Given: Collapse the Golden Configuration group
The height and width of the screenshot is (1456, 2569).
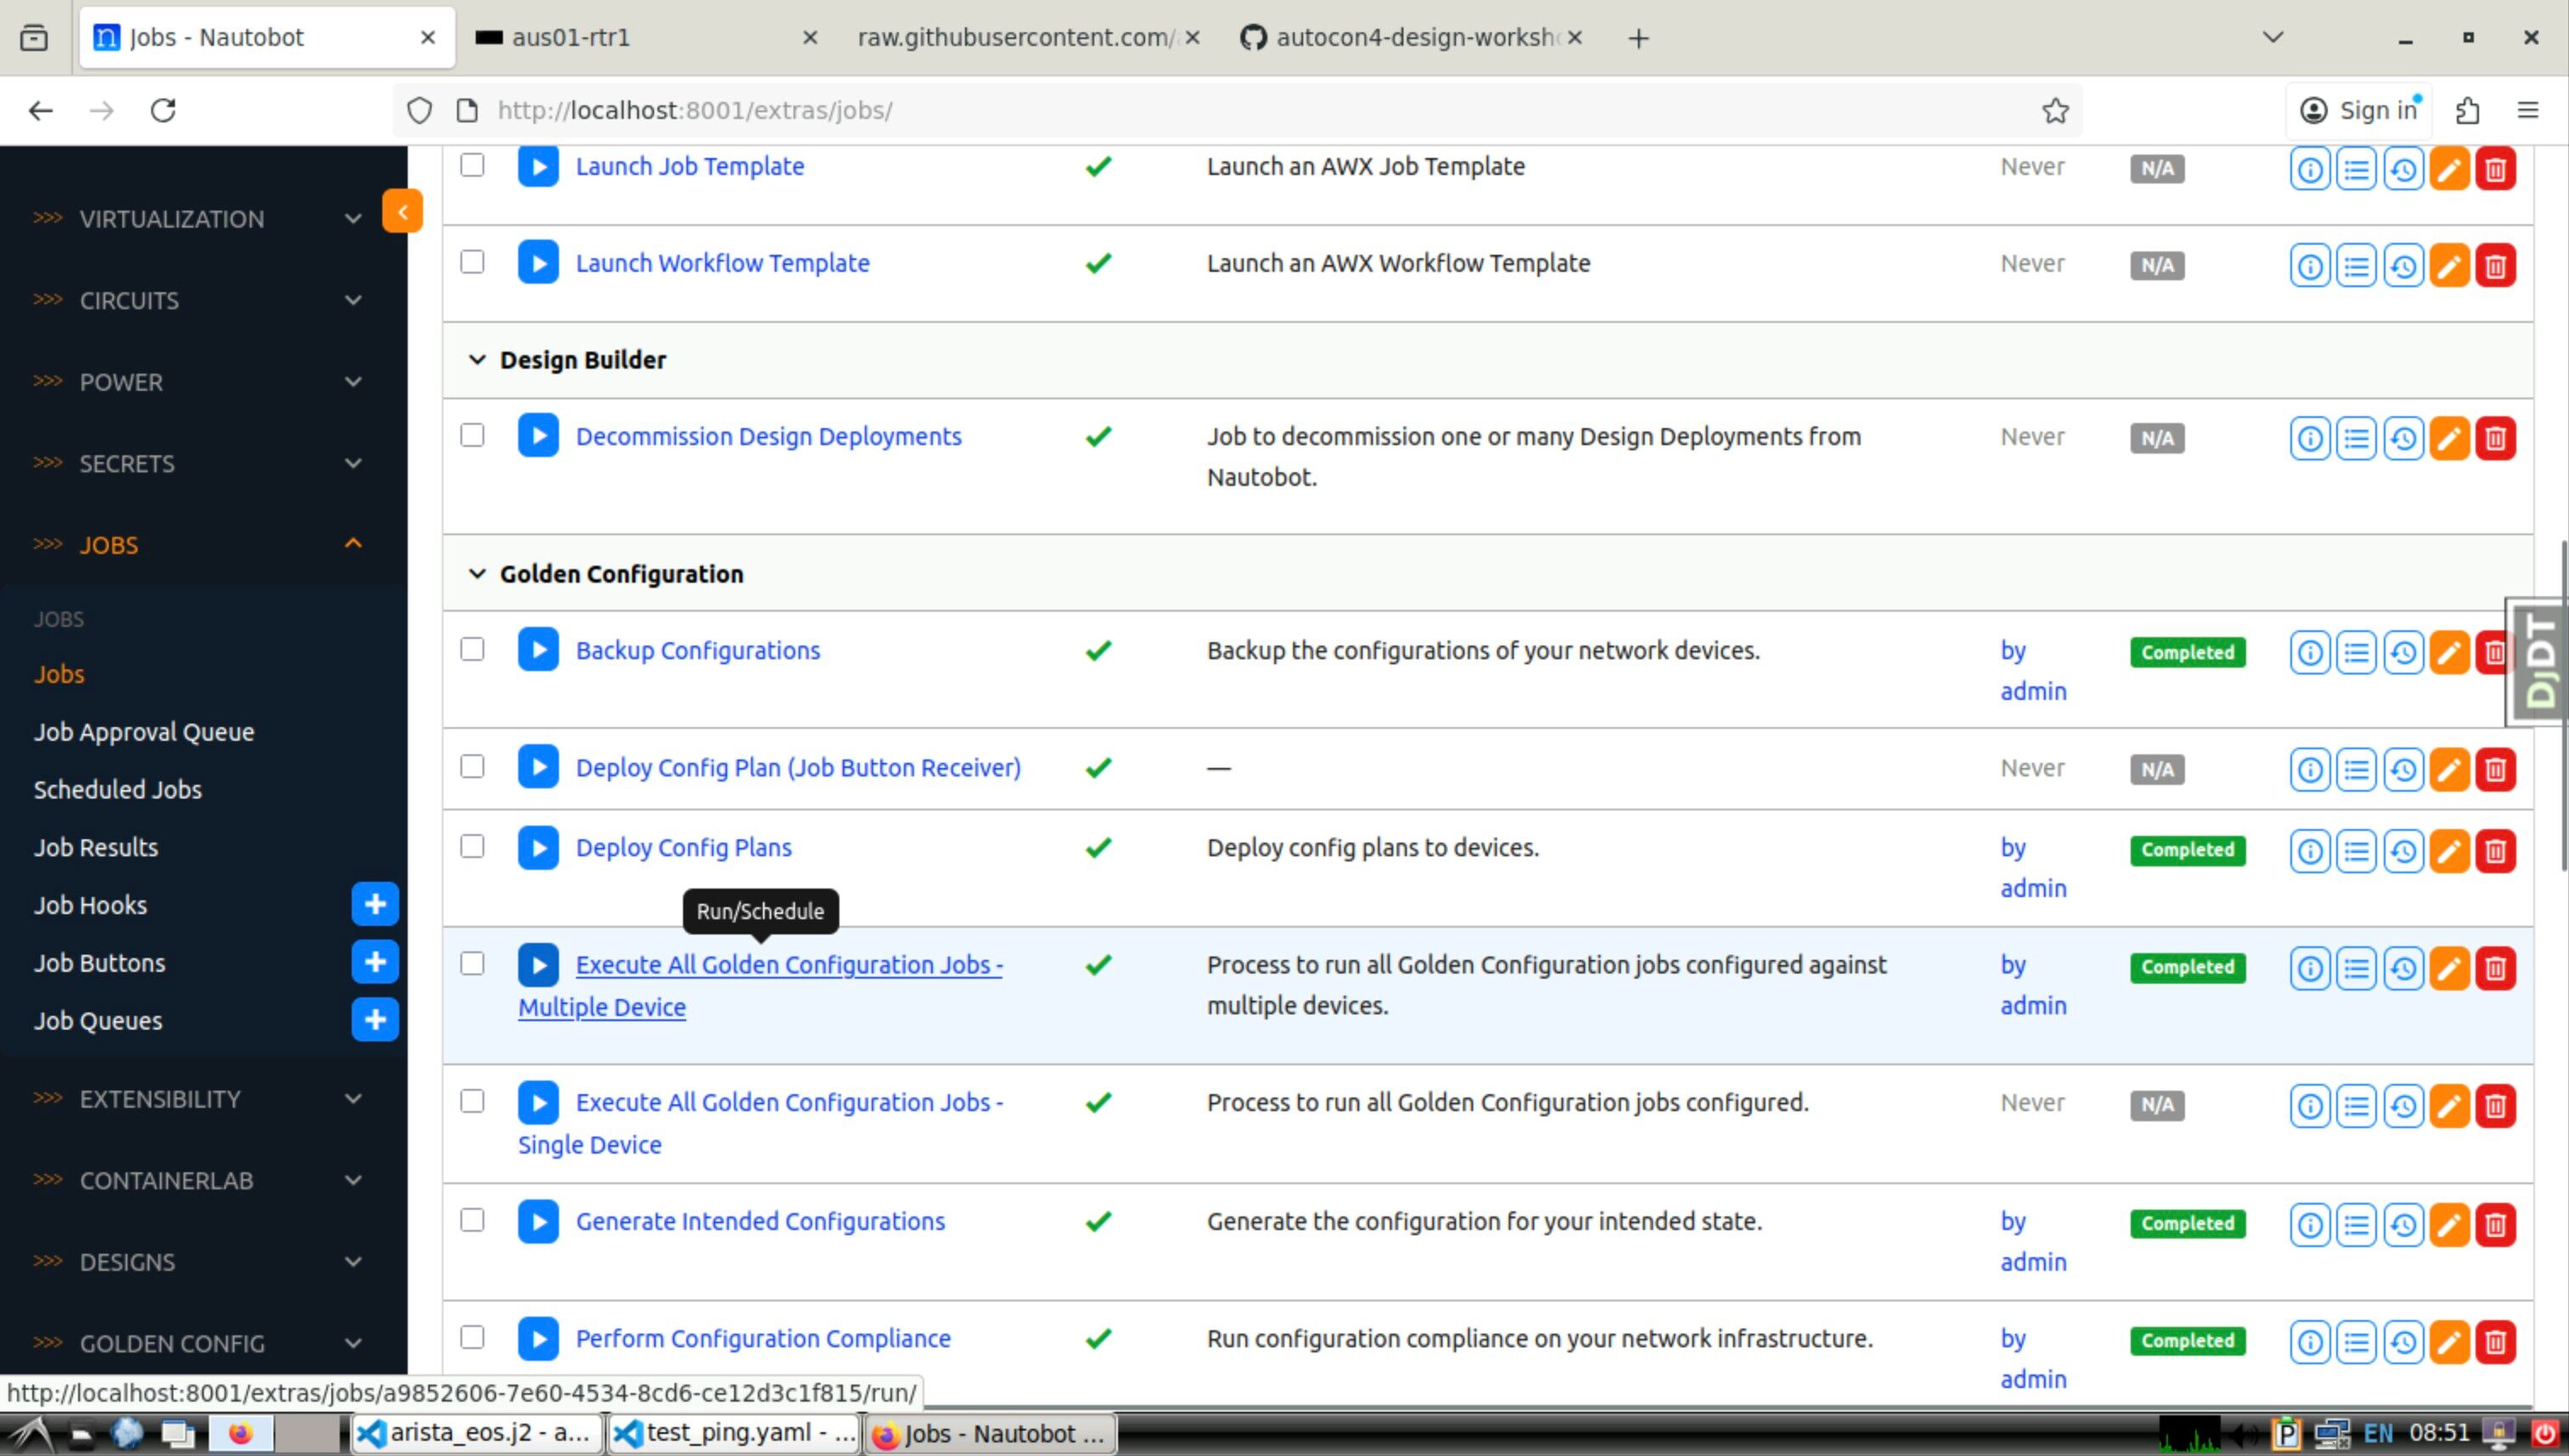Looking at the screenshot, I should [x=477, y=574].
